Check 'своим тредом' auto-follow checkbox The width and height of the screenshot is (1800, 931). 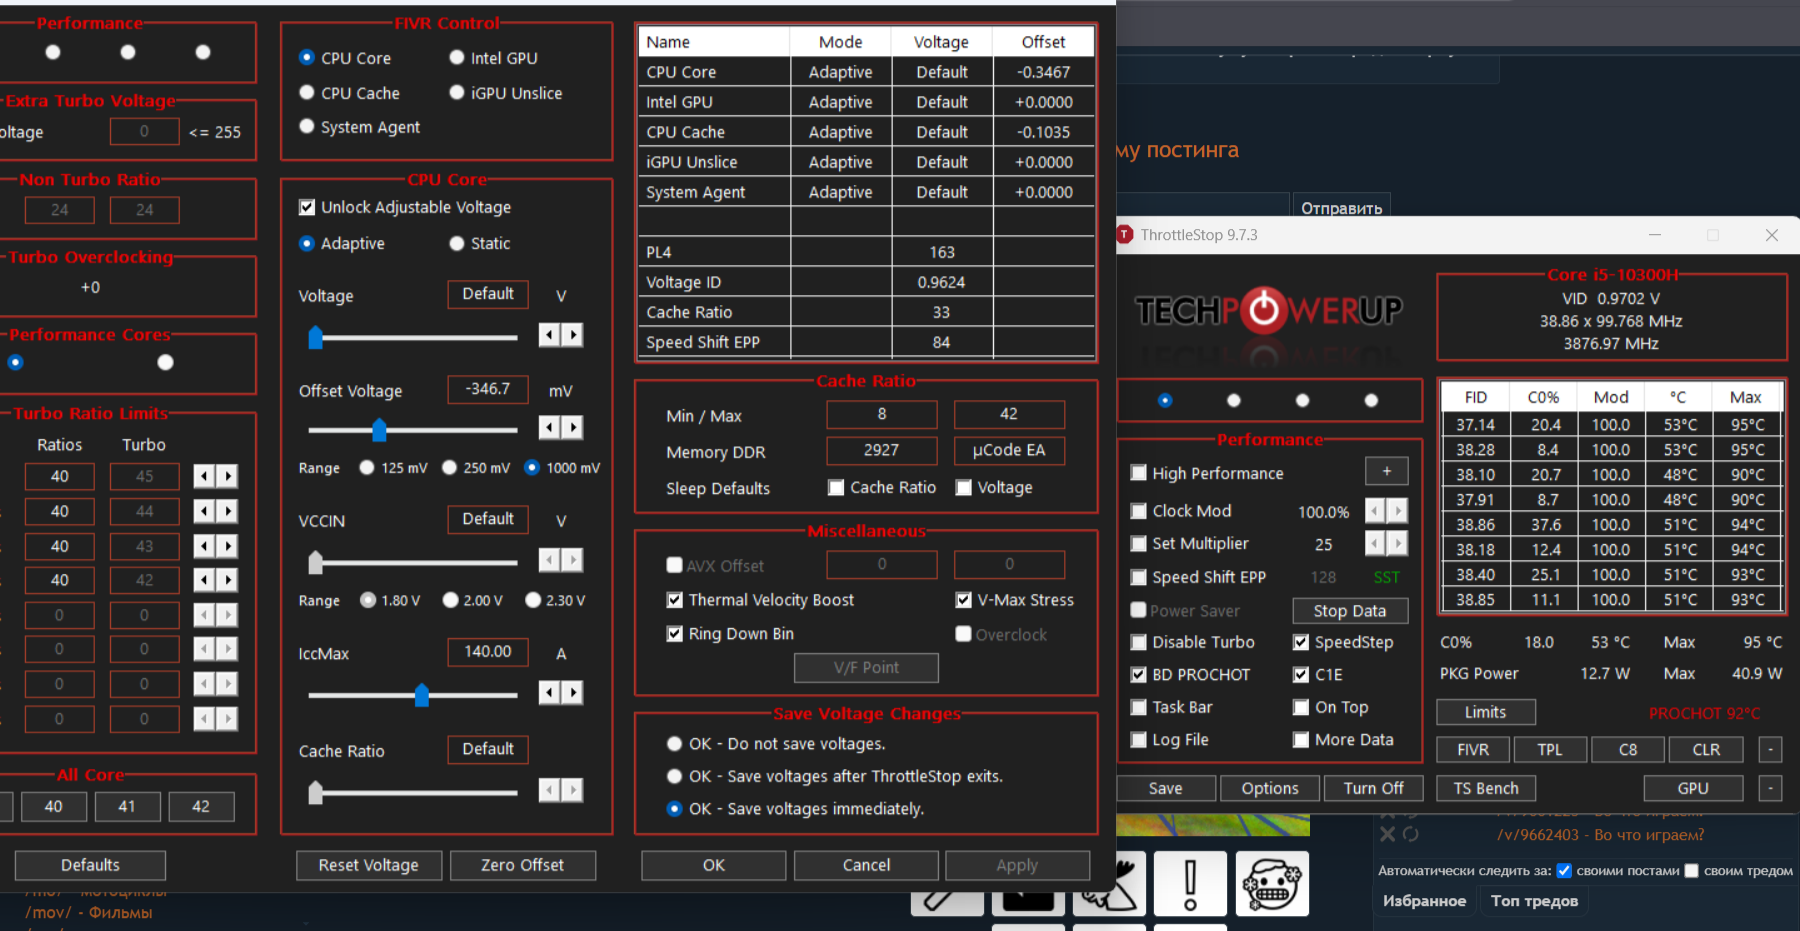coord(1692,871)
